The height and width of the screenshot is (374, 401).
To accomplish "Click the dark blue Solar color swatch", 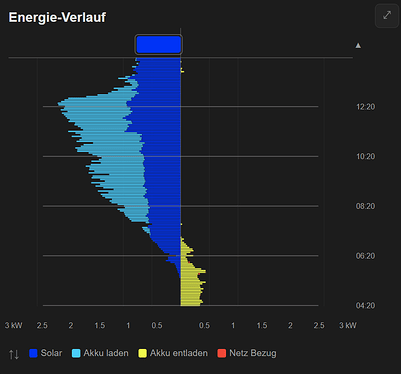I will pyautogui.click(x=33, y=353).
